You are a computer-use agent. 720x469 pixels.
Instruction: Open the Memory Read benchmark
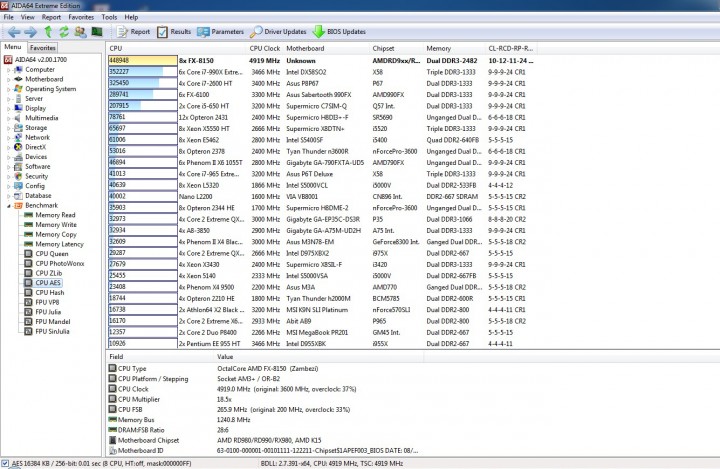tap(55, 215)
